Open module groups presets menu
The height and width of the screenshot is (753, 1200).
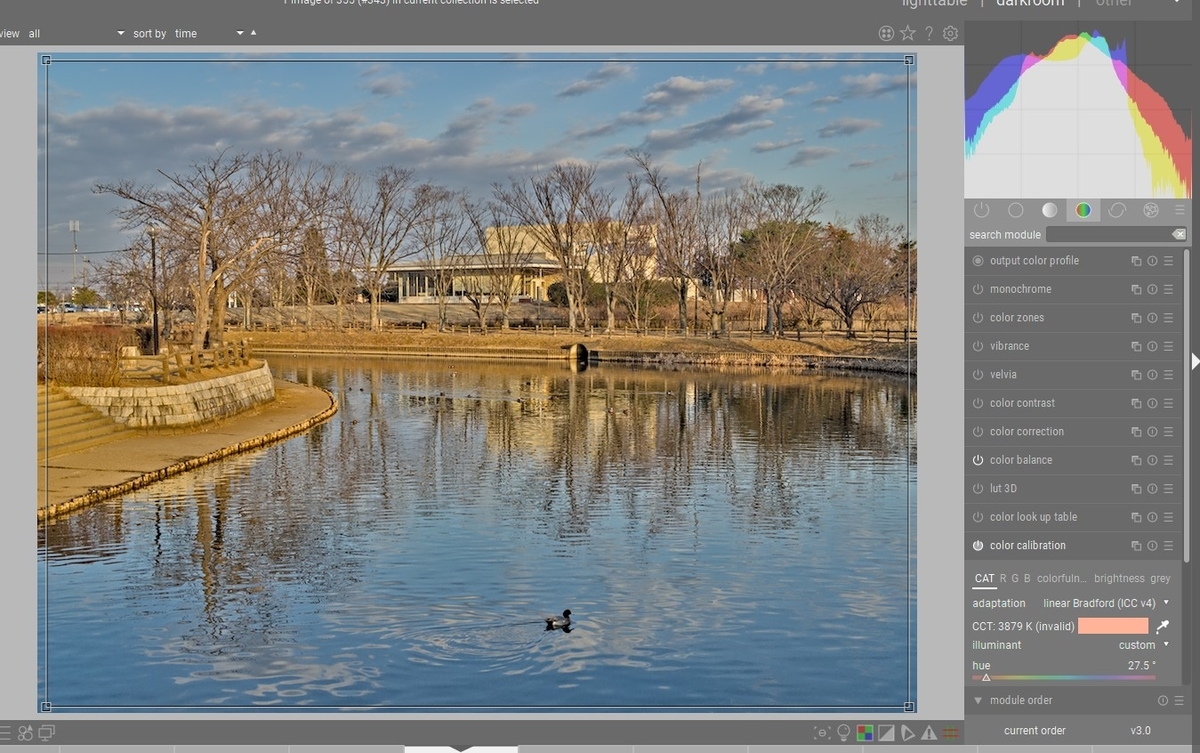point(1180,210)
